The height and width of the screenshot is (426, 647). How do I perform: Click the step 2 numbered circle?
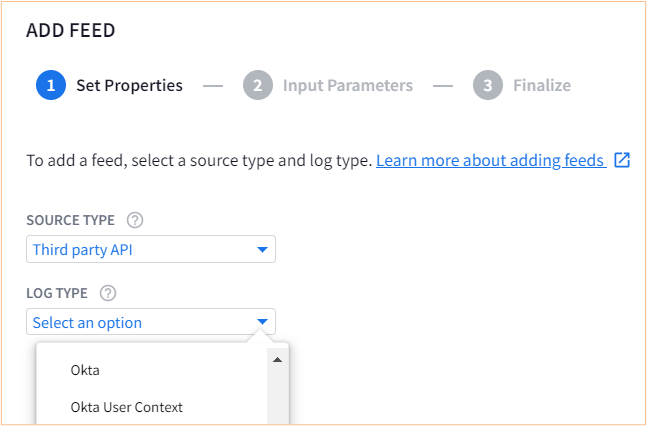257,85
